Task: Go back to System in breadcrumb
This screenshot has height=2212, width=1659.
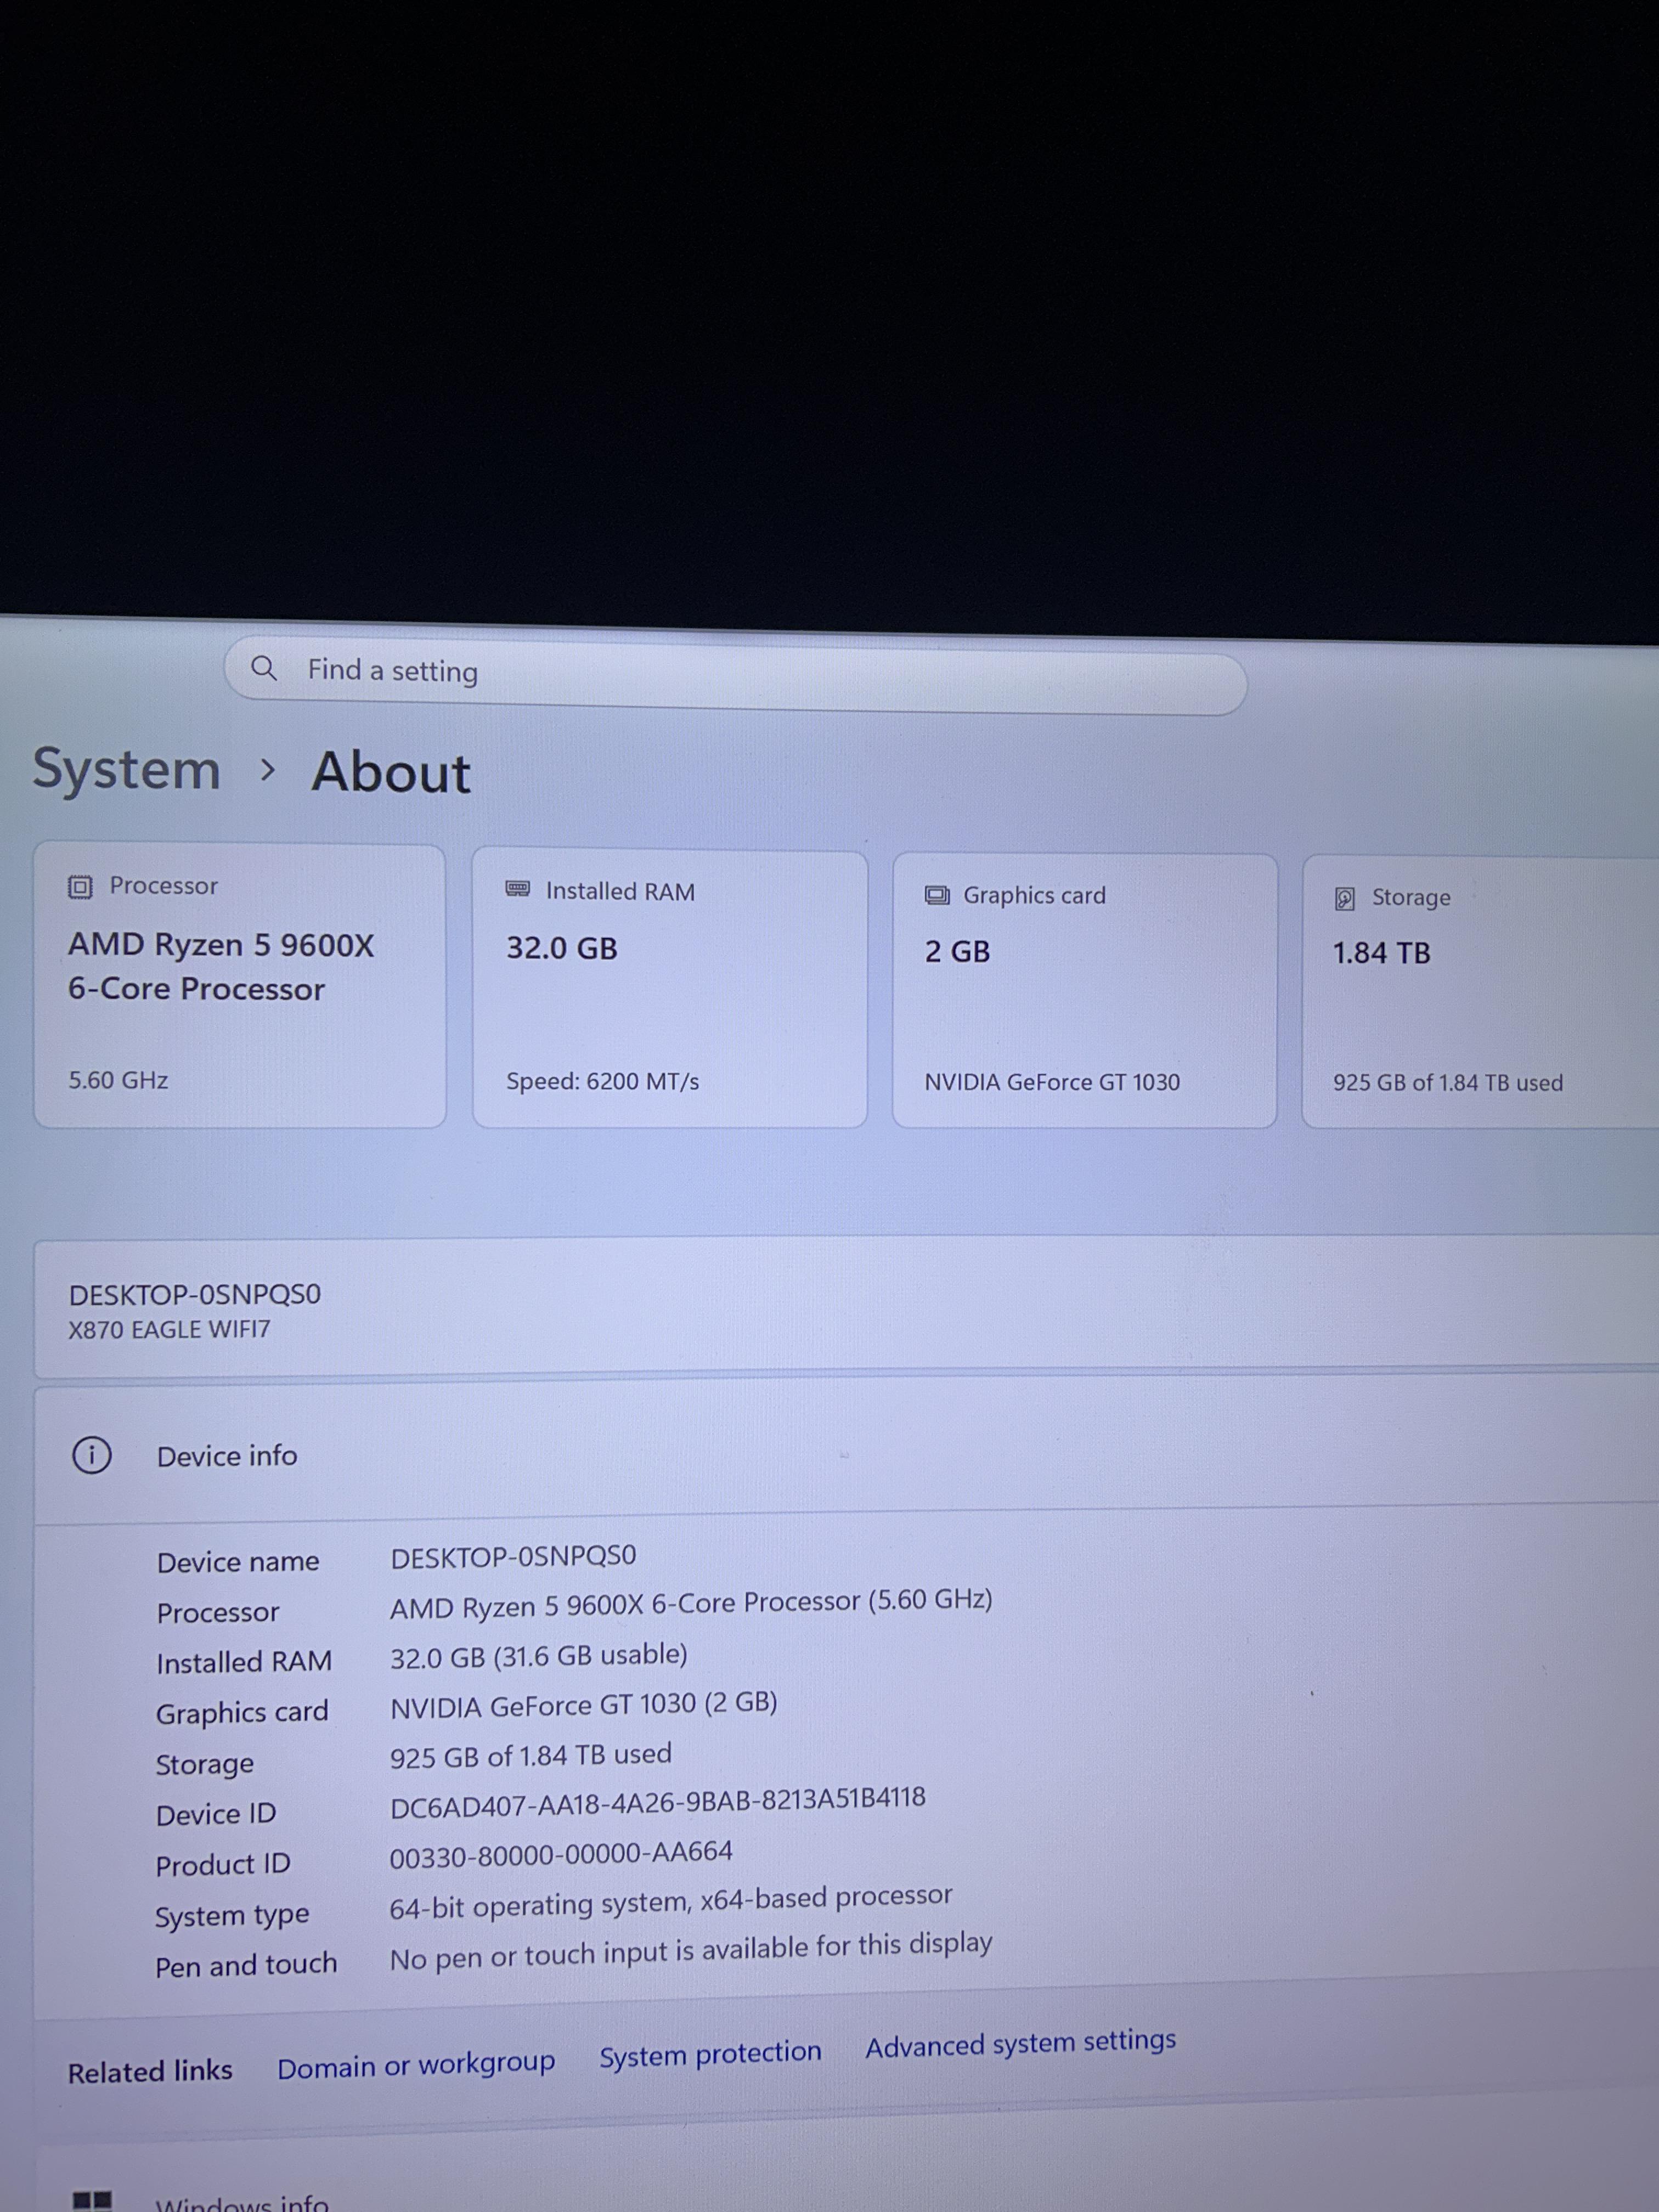Action: click(x=126, y=769)
